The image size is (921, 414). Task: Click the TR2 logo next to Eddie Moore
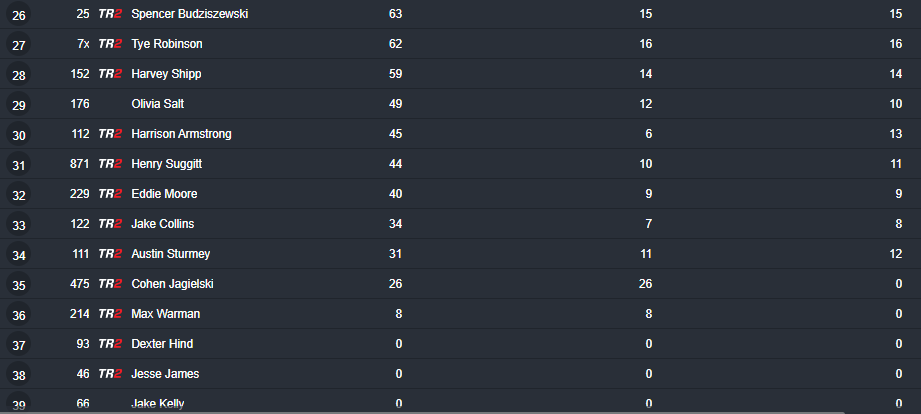[110, 194]
